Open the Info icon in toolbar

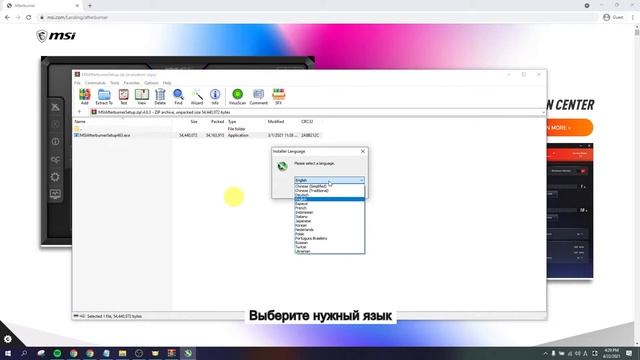(215, 96)
